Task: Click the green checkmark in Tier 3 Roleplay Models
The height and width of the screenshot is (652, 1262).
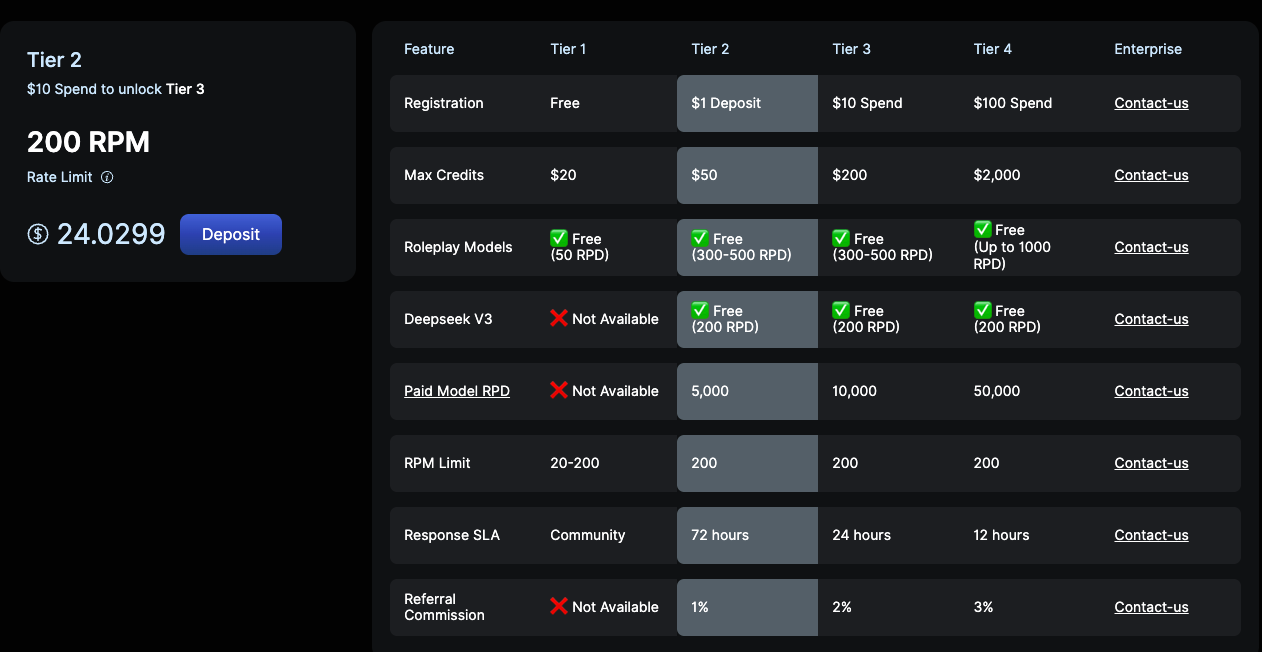Action: click(x=842, y=238)
